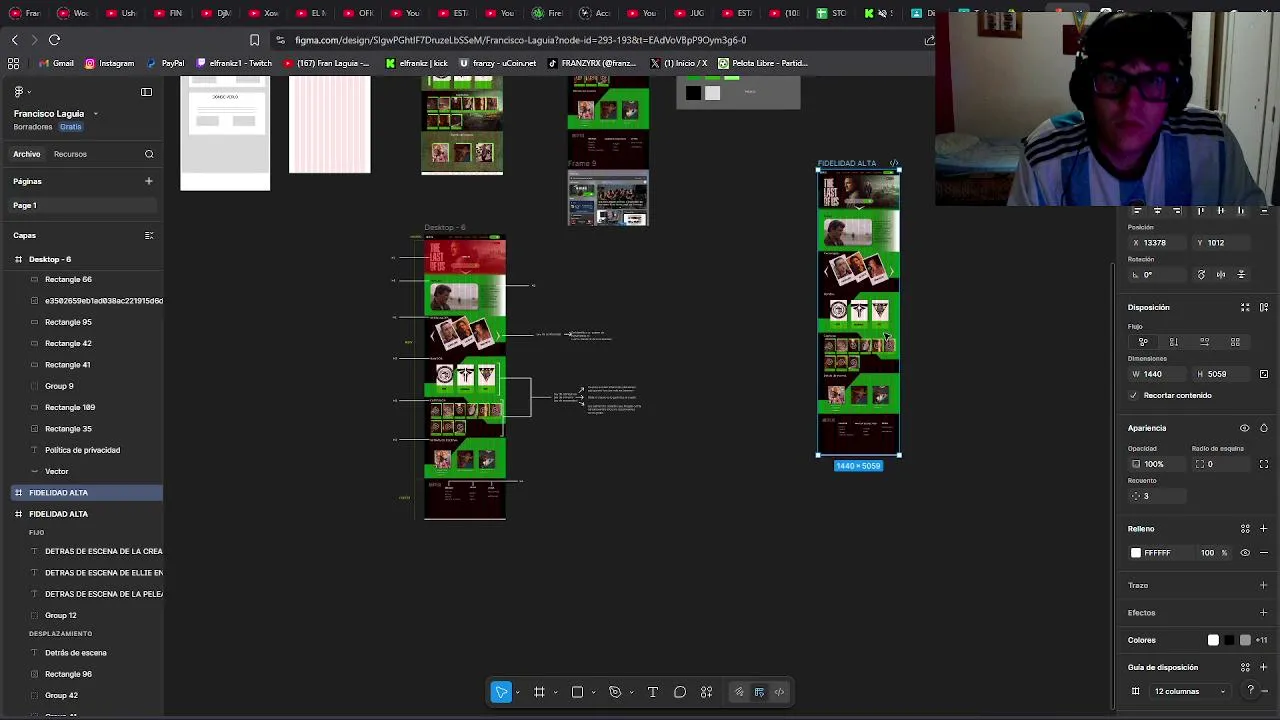Image resolution: width=1280 pixels, height=720 pixels.
Task: Toggle Recortar contenido checkbox
Action: pos(1134,395)
